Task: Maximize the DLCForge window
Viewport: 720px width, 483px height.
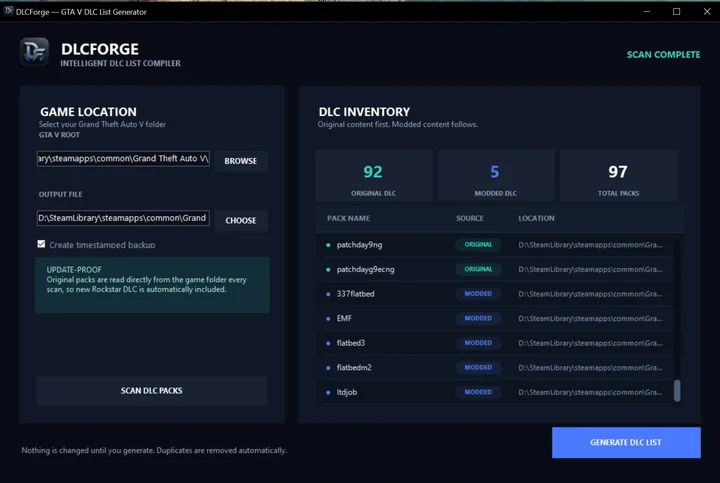Action: point(676,11)
